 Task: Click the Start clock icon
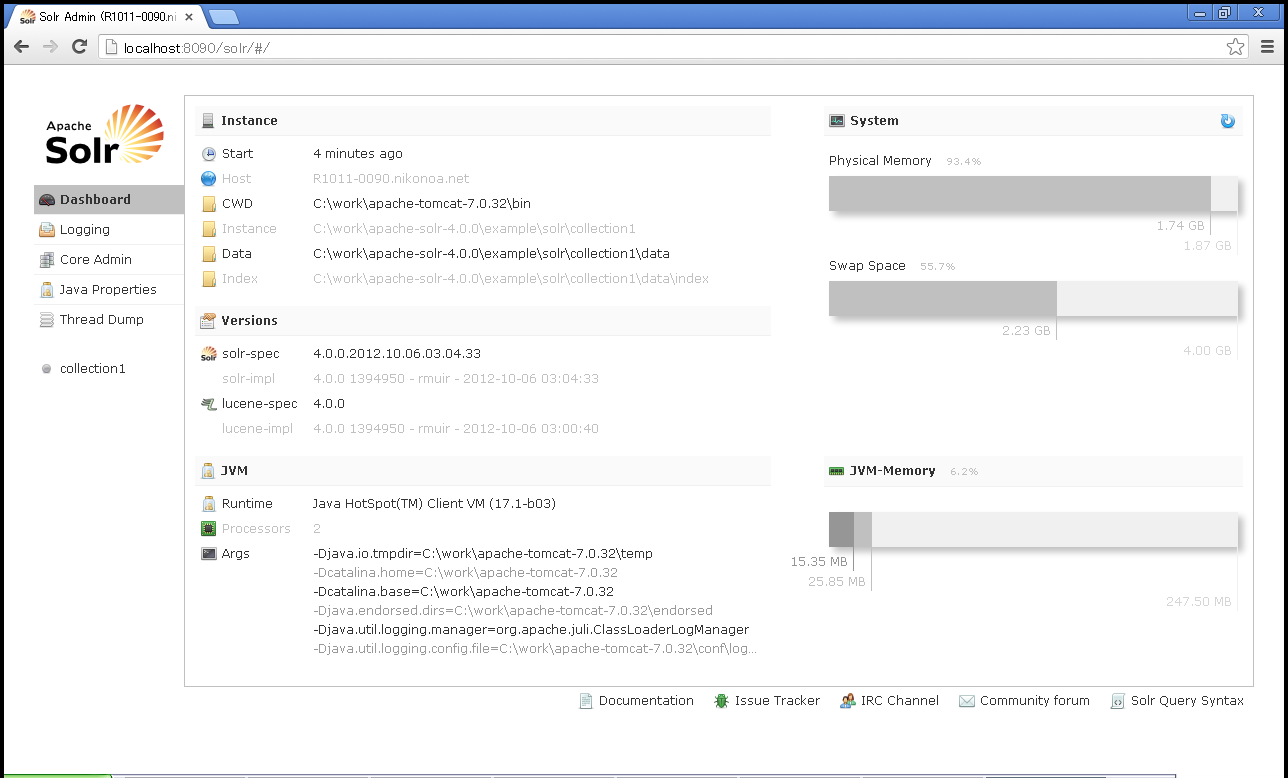click(208, 154)
